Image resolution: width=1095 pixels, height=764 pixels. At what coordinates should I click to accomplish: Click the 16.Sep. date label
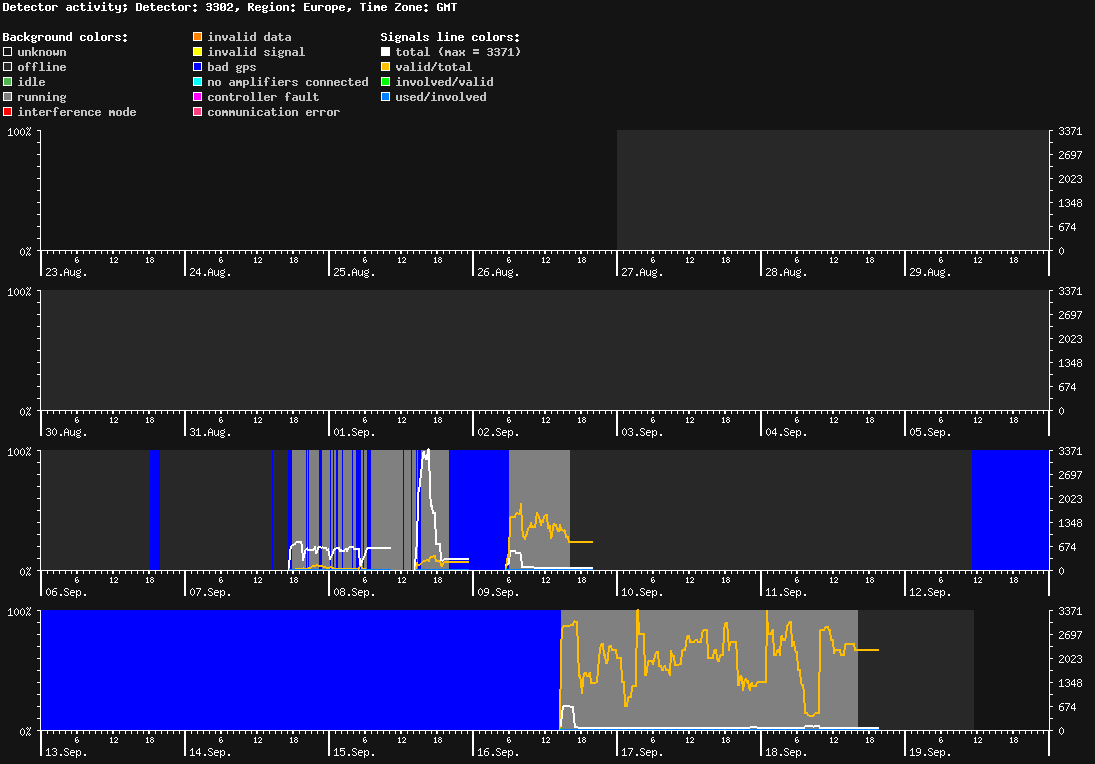499,752
